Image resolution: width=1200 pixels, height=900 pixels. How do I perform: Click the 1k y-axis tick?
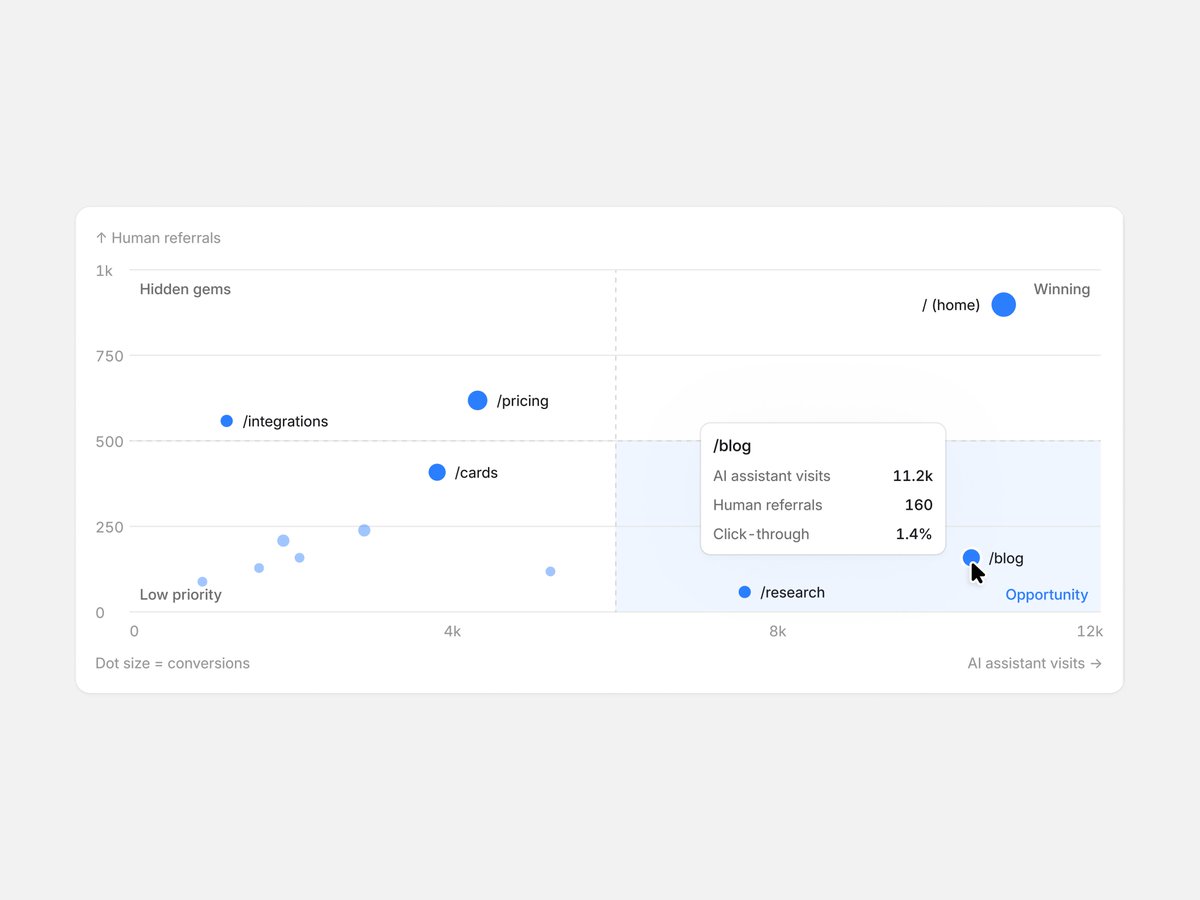tap(105, 271)
